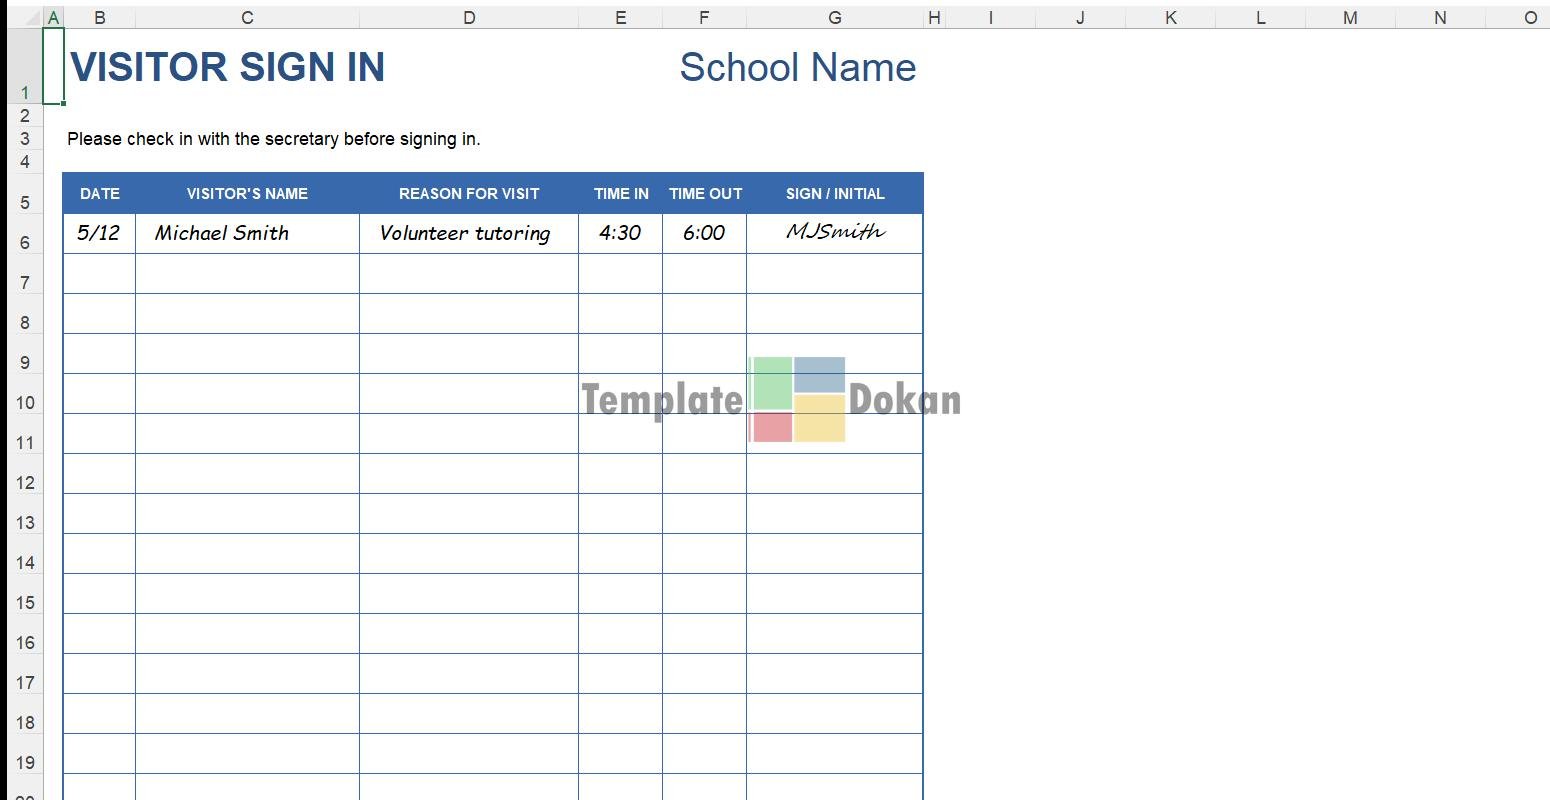Click the DATE table header cell

99,194
